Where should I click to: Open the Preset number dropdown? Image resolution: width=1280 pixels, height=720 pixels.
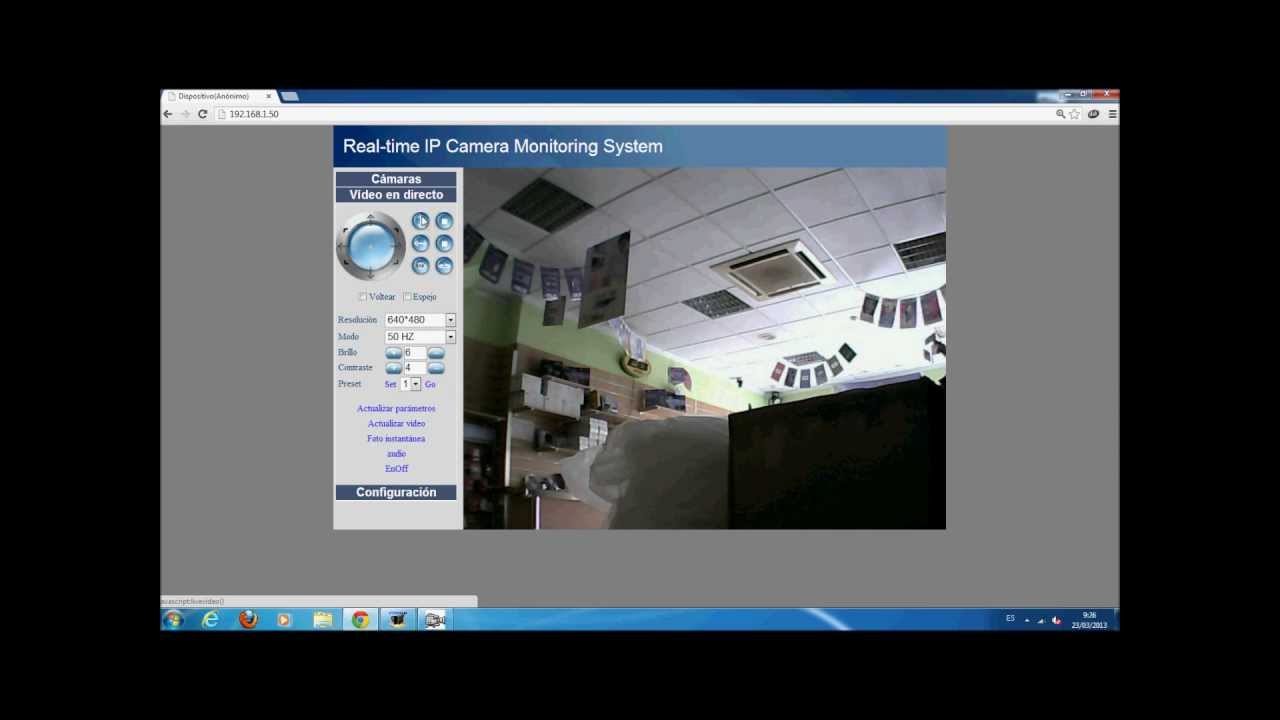[411, 384]
